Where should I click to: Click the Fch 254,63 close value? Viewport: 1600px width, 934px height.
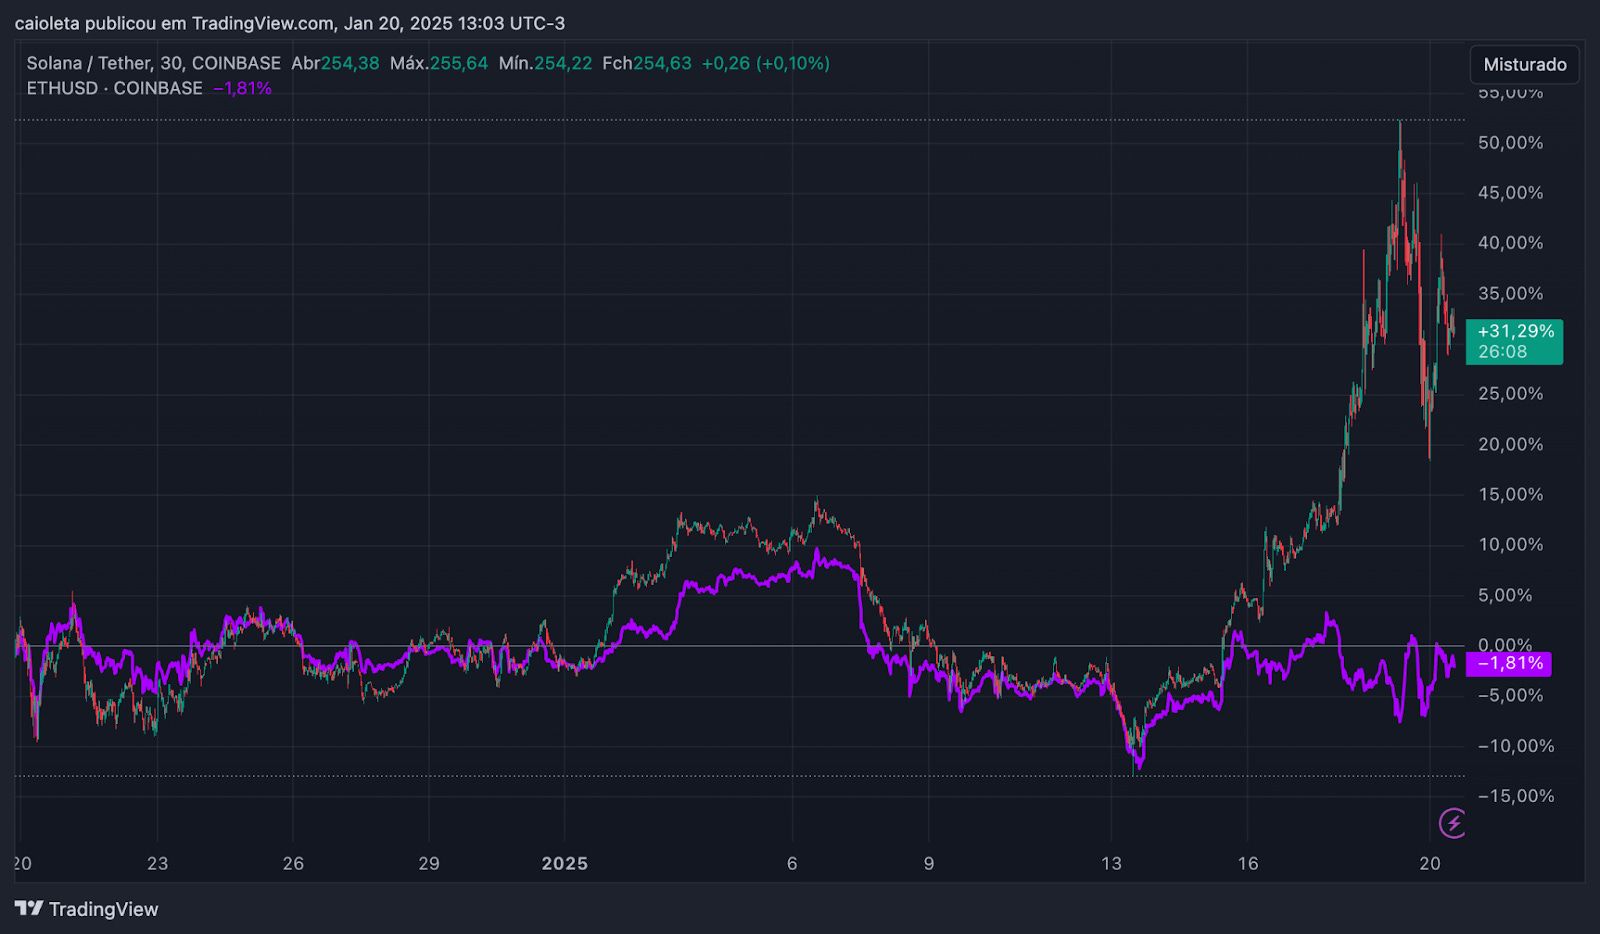[x=647, y=63]
